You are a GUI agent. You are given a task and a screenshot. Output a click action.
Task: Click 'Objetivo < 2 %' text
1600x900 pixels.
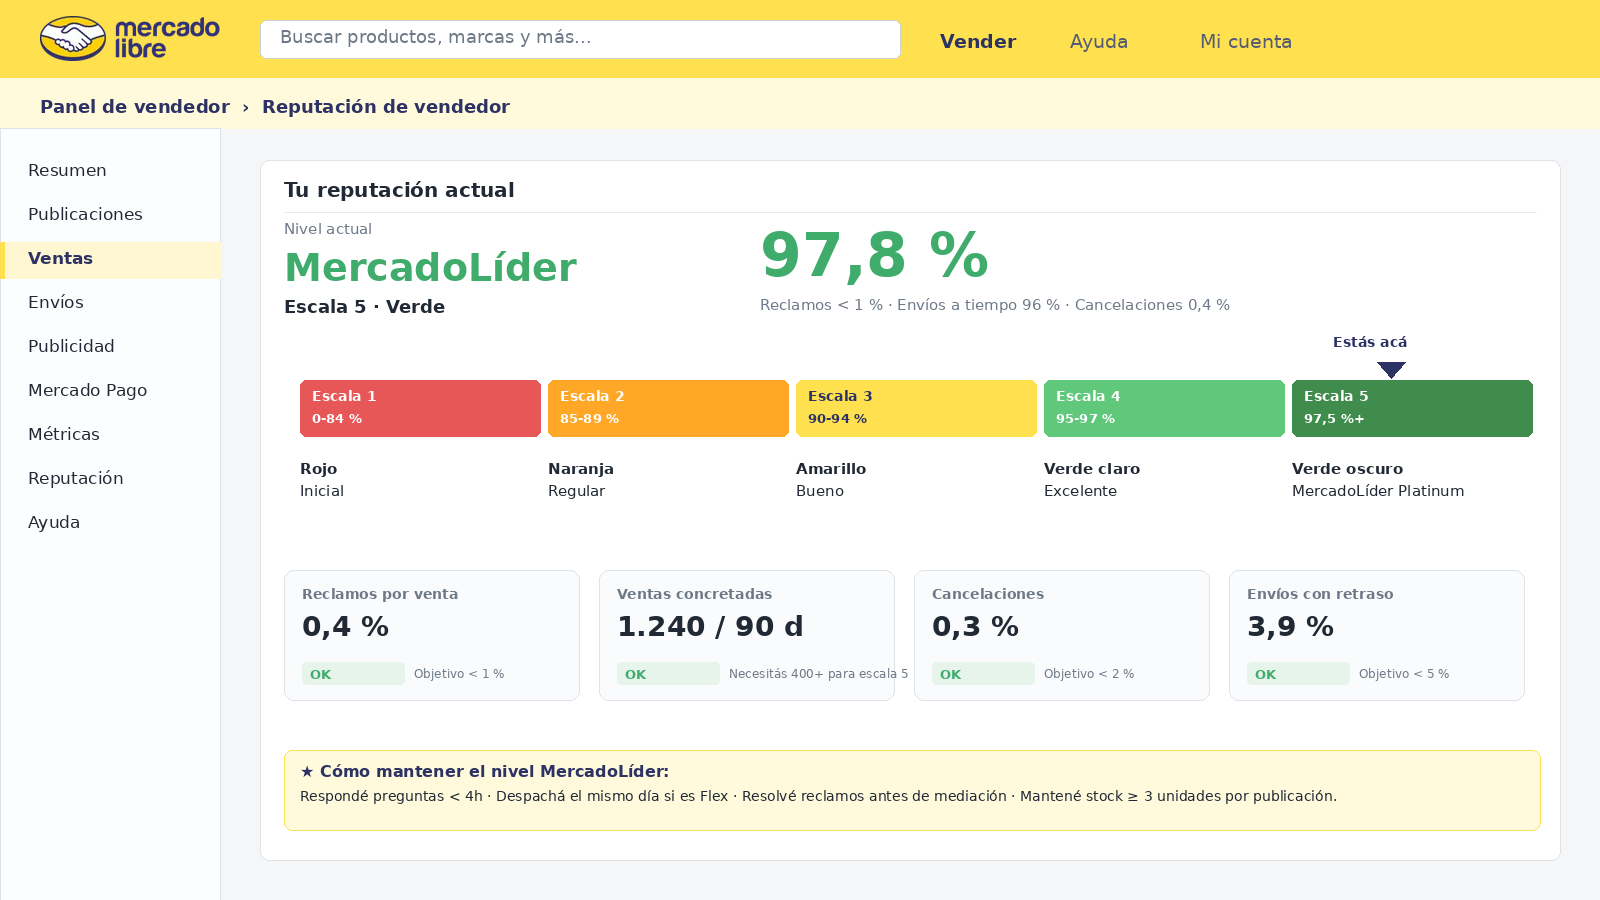point(1089,674)
